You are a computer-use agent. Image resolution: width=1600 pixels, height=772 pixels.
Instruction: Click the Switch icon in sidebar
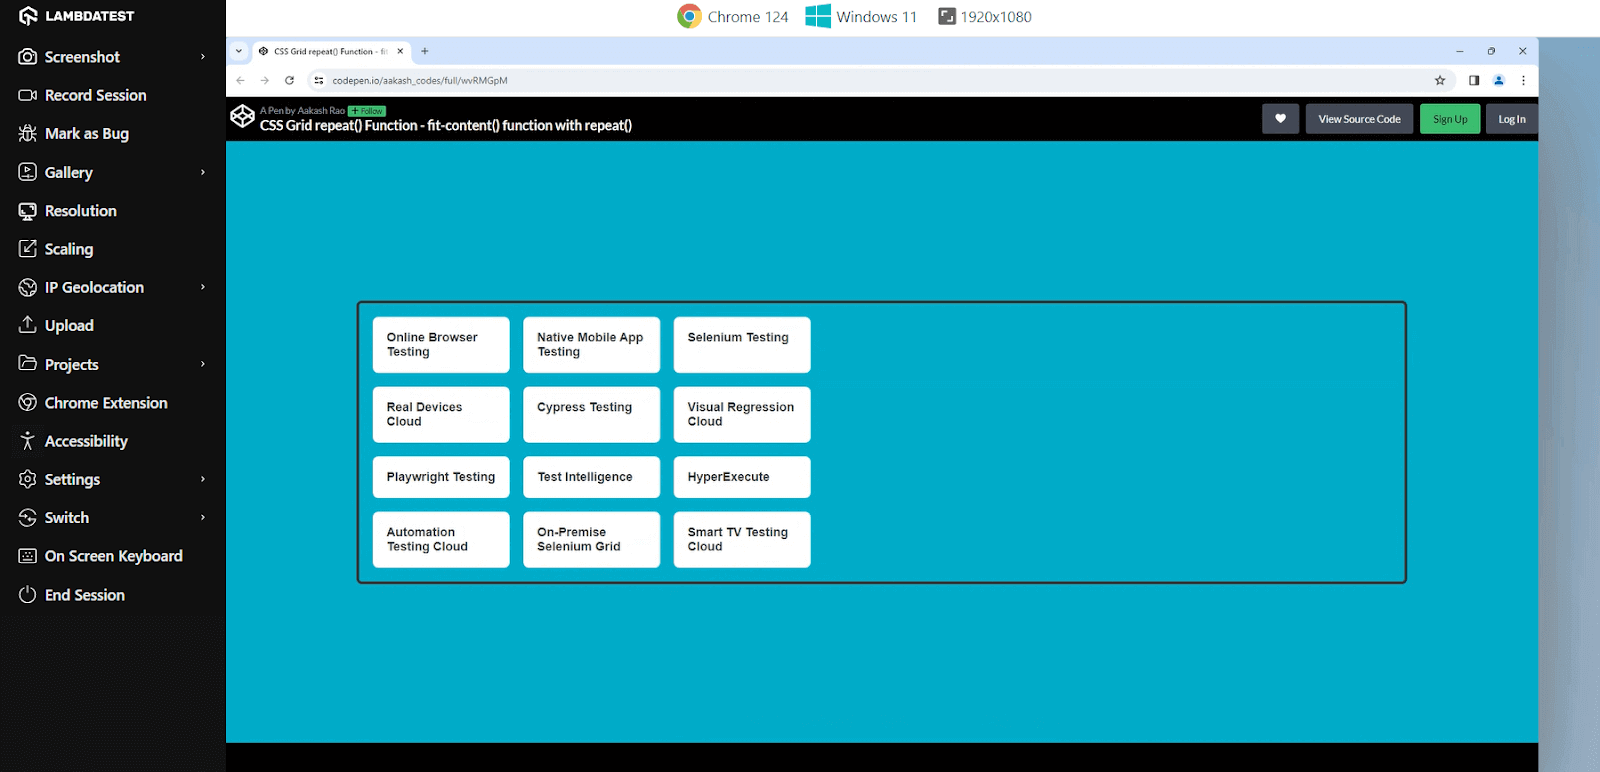(28, 517)
